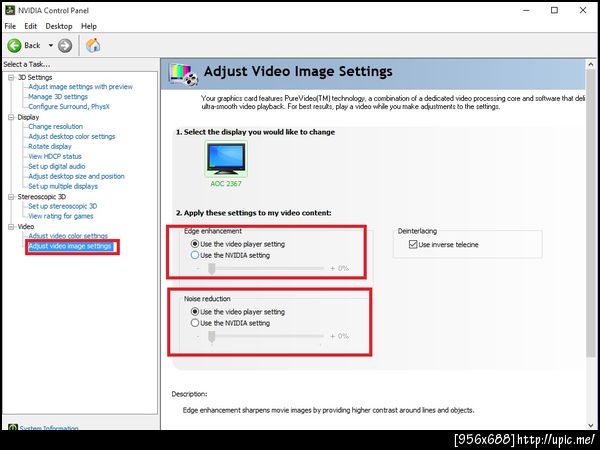The image size is (600, 450).
Task: Collapse the Stereoscopic 3D tree node
Action: pos(11,197)
